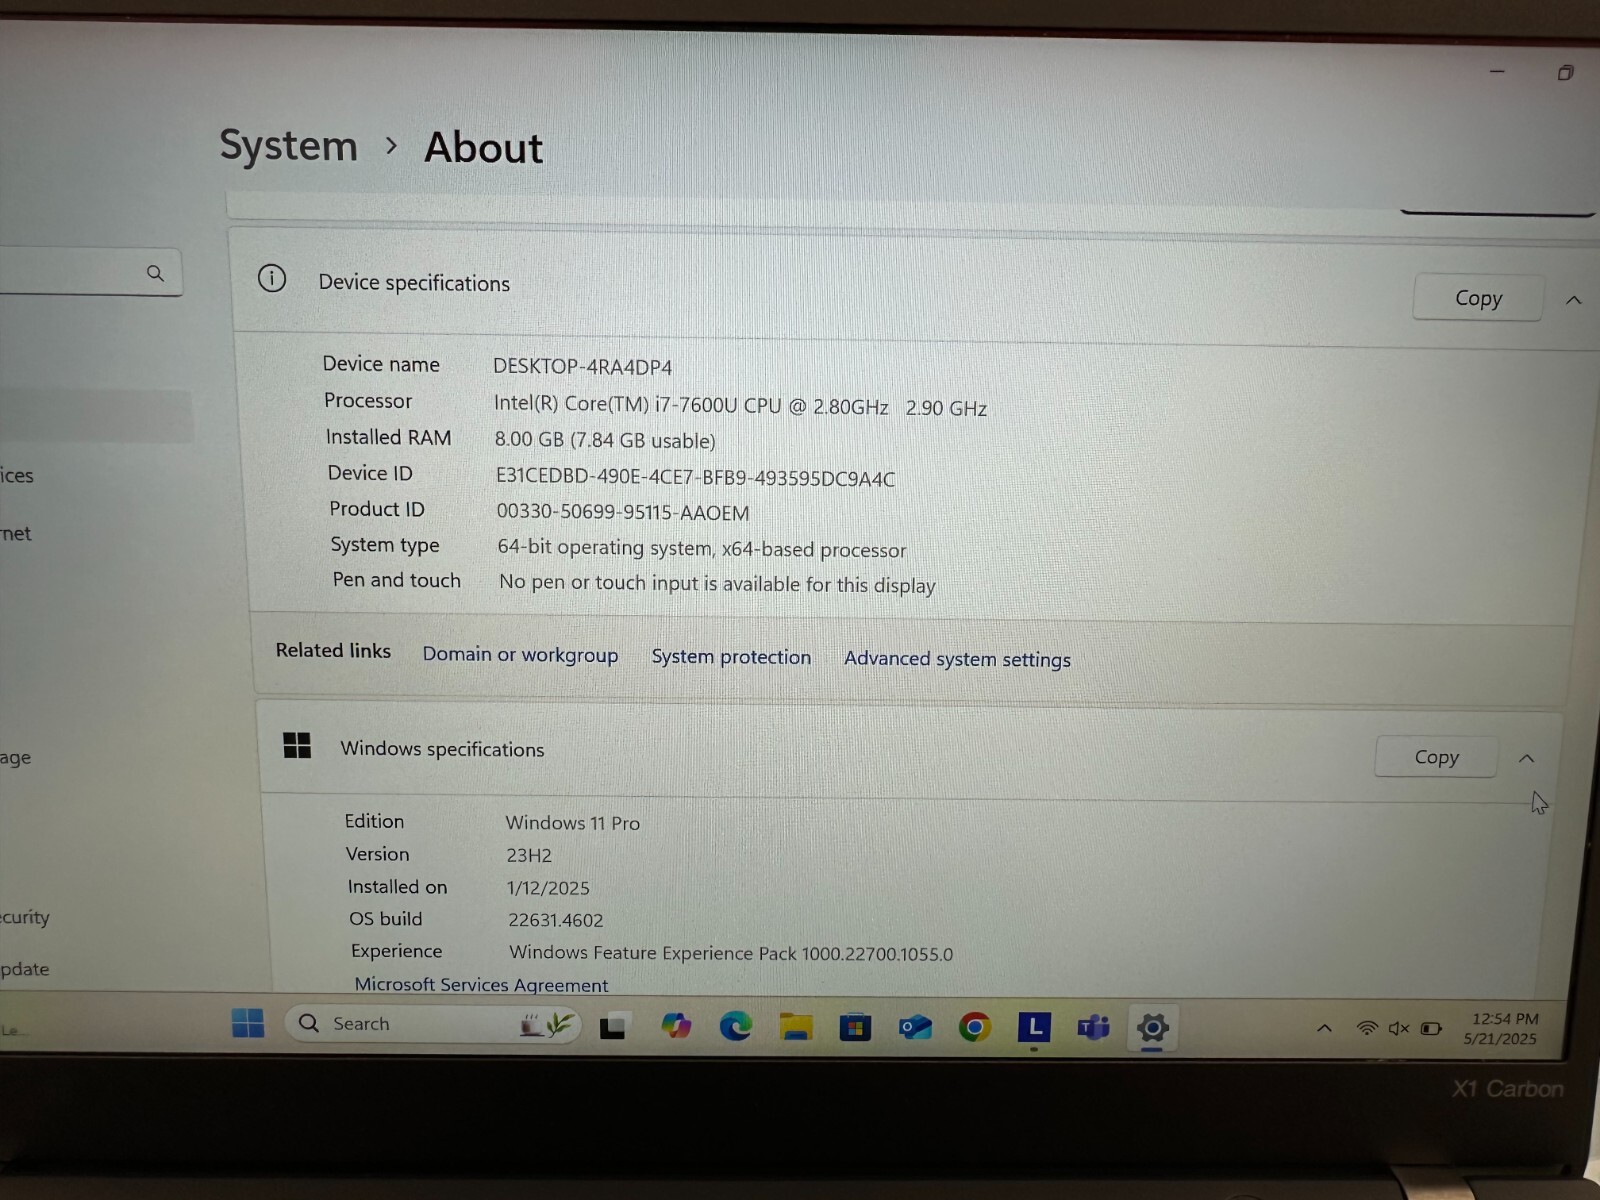
Task: Open the blue L app in the taskbar
Action: pos(1034,1027)
